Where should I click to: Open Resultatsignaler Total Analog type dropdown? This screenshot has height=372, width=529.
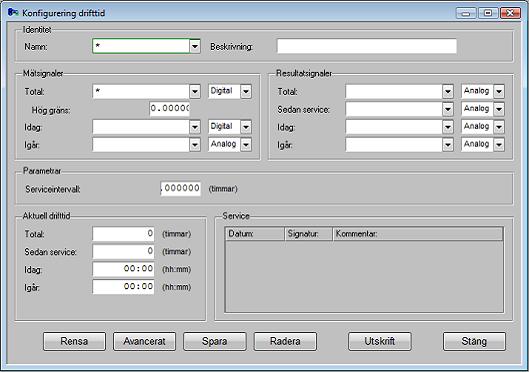[499, 91]
